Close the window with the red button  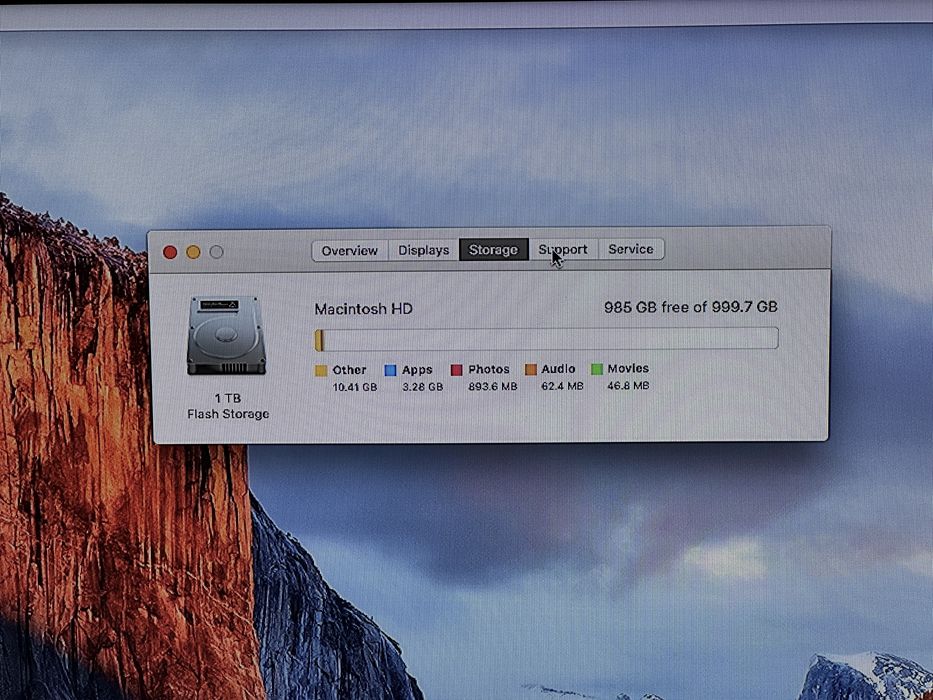170,252
